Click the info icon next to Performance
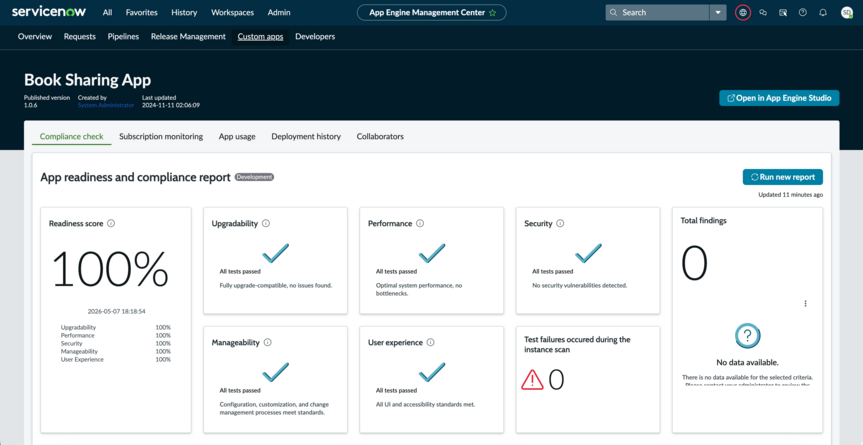Screen dimensions: 863x445 click(420, 223)
